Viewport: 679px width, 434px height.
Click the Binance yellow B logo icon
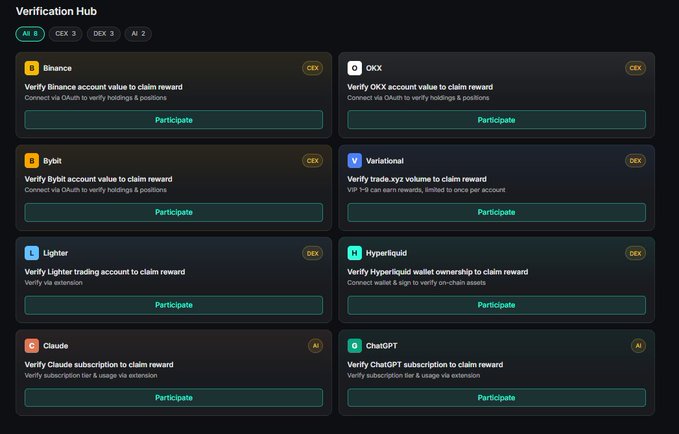point(32,68)
